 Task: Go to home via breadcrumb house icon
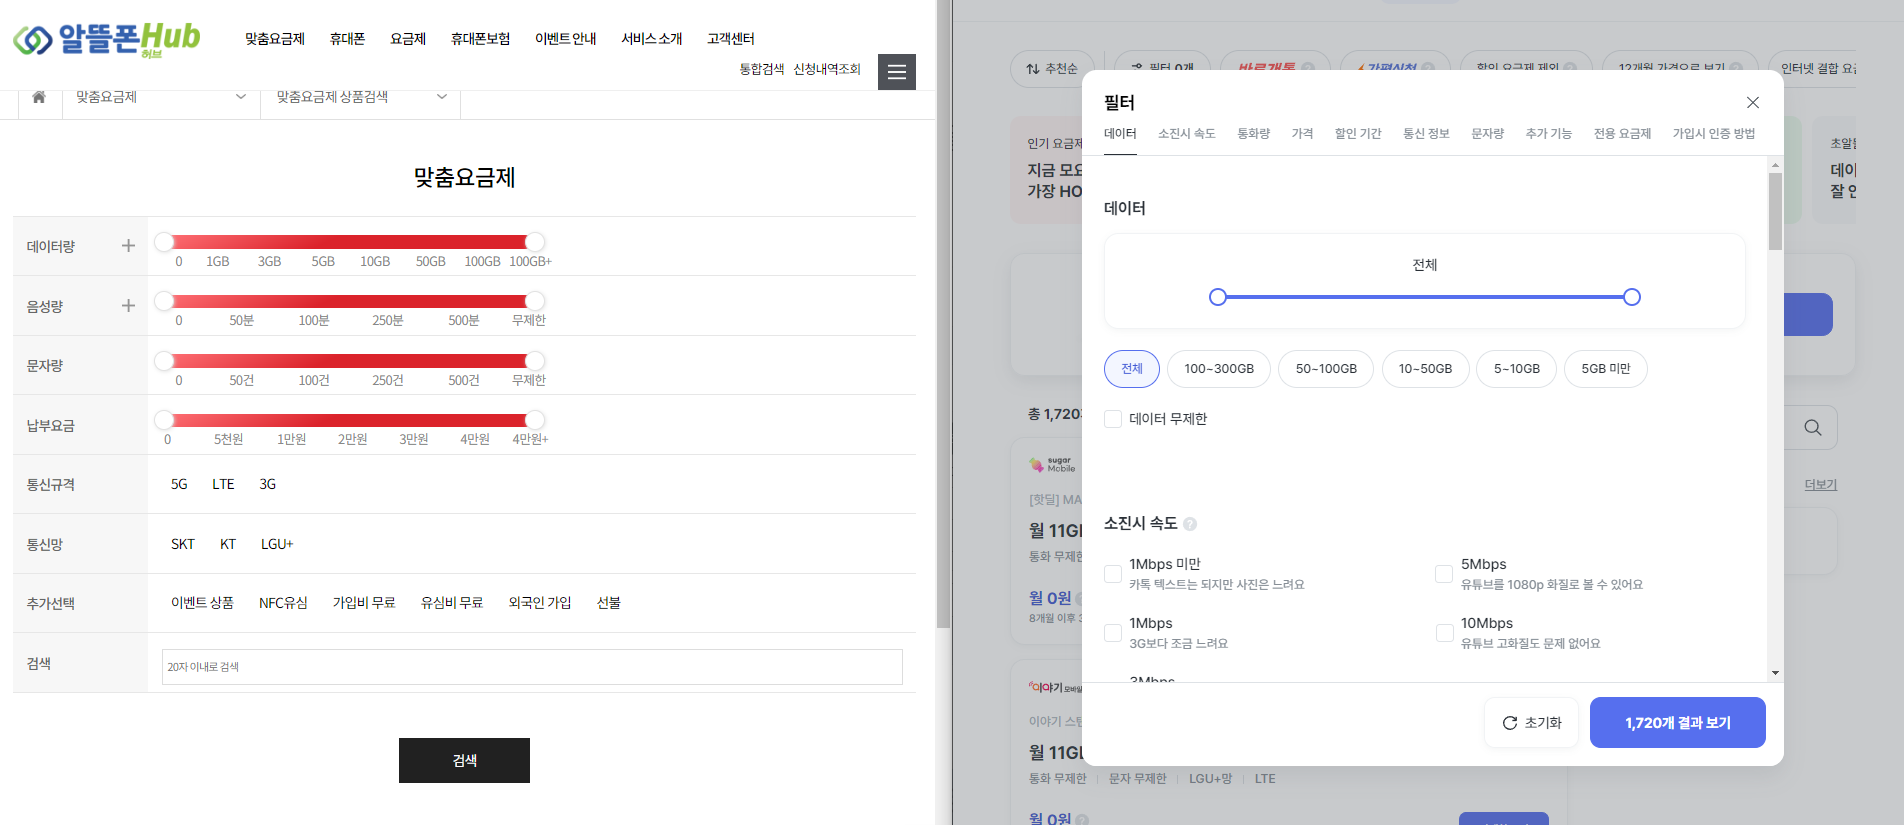pyautogui.click(x=39, y=97)
